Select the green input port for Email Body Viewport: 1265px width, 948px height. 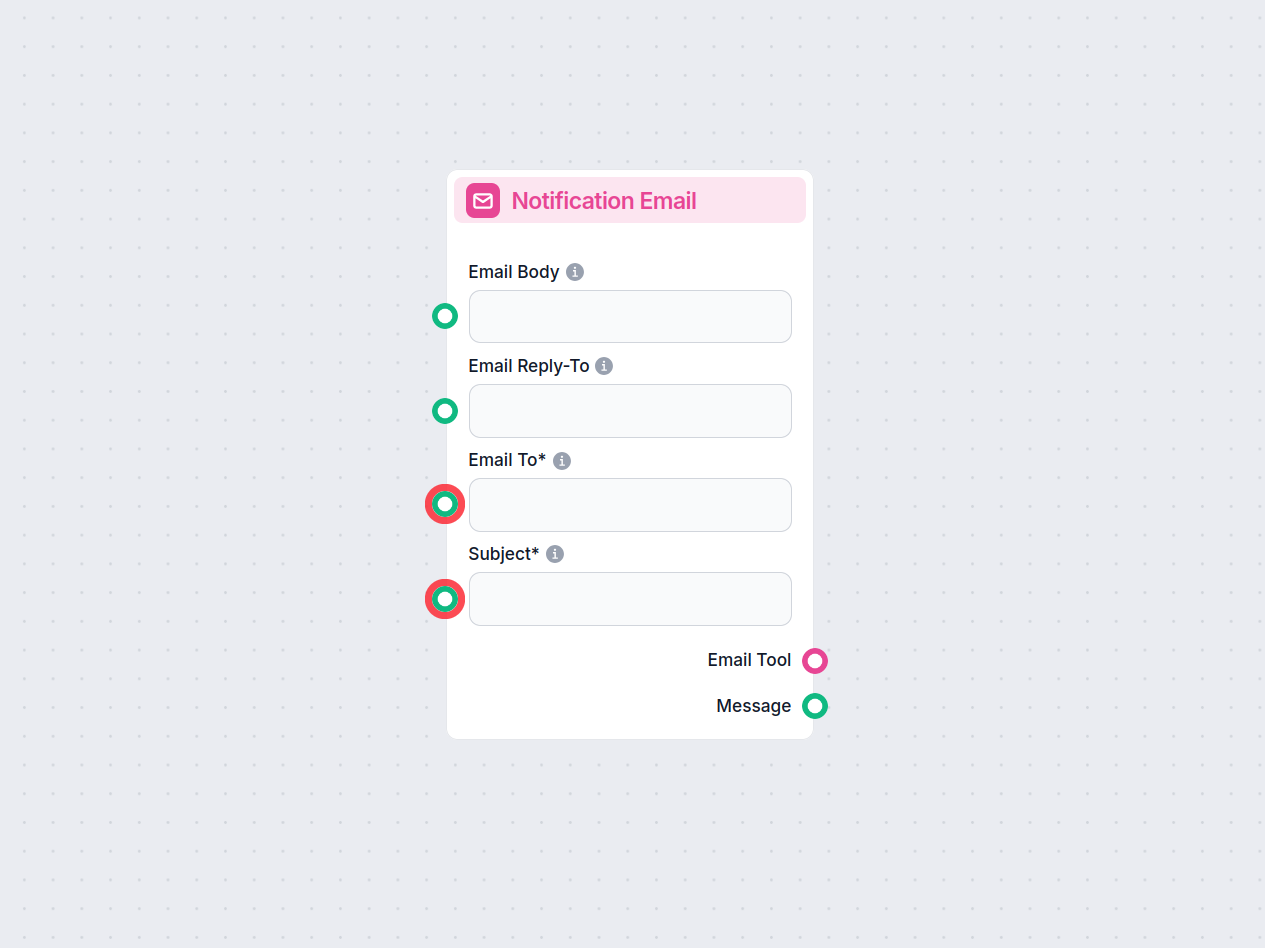(445, 315)
